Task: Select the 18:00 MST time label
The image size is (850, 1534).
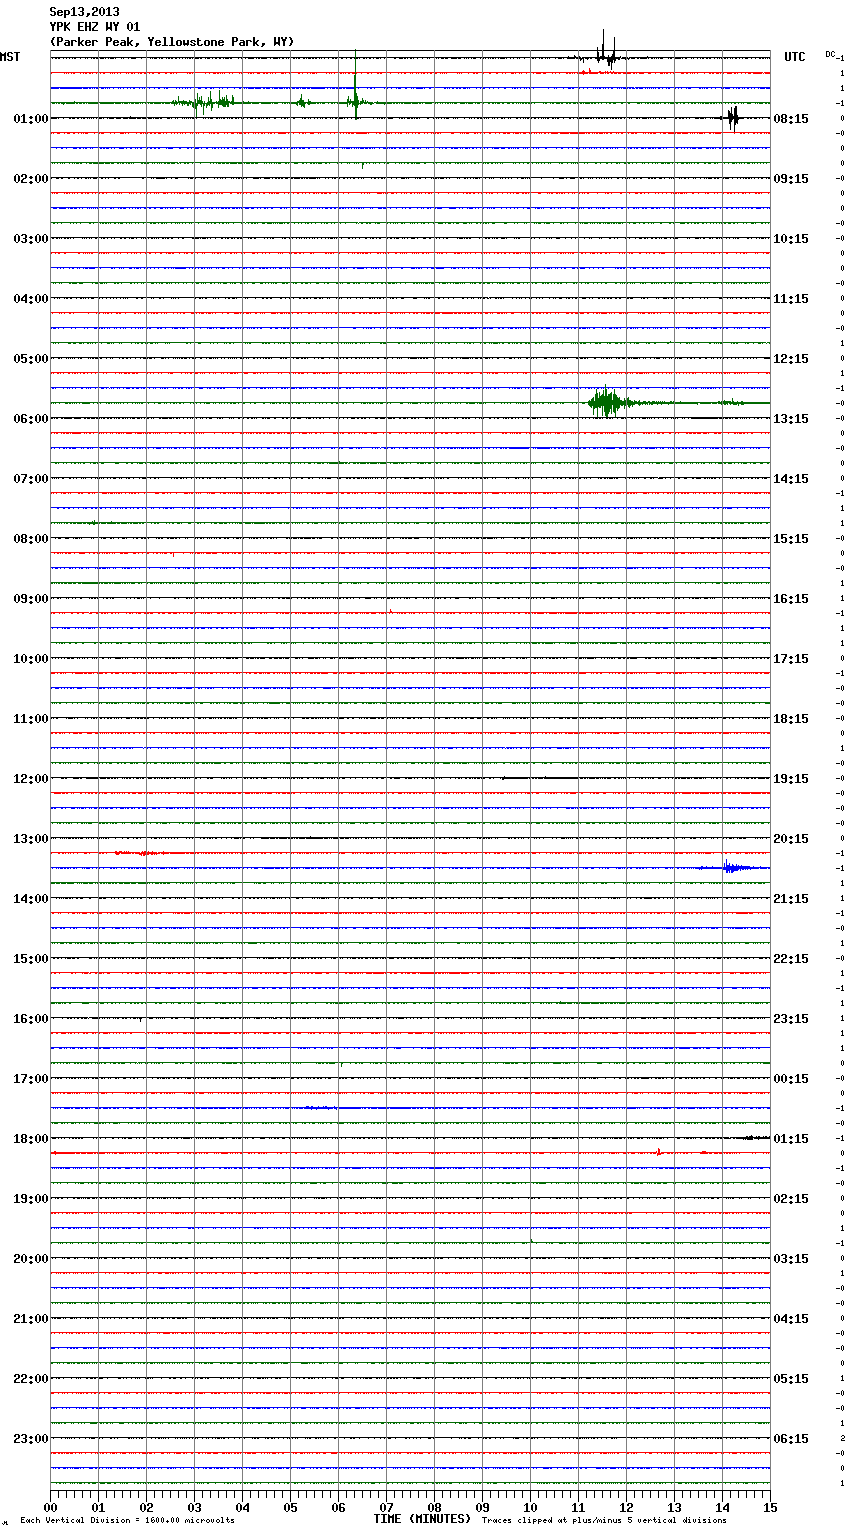Action: point(30,1139)
